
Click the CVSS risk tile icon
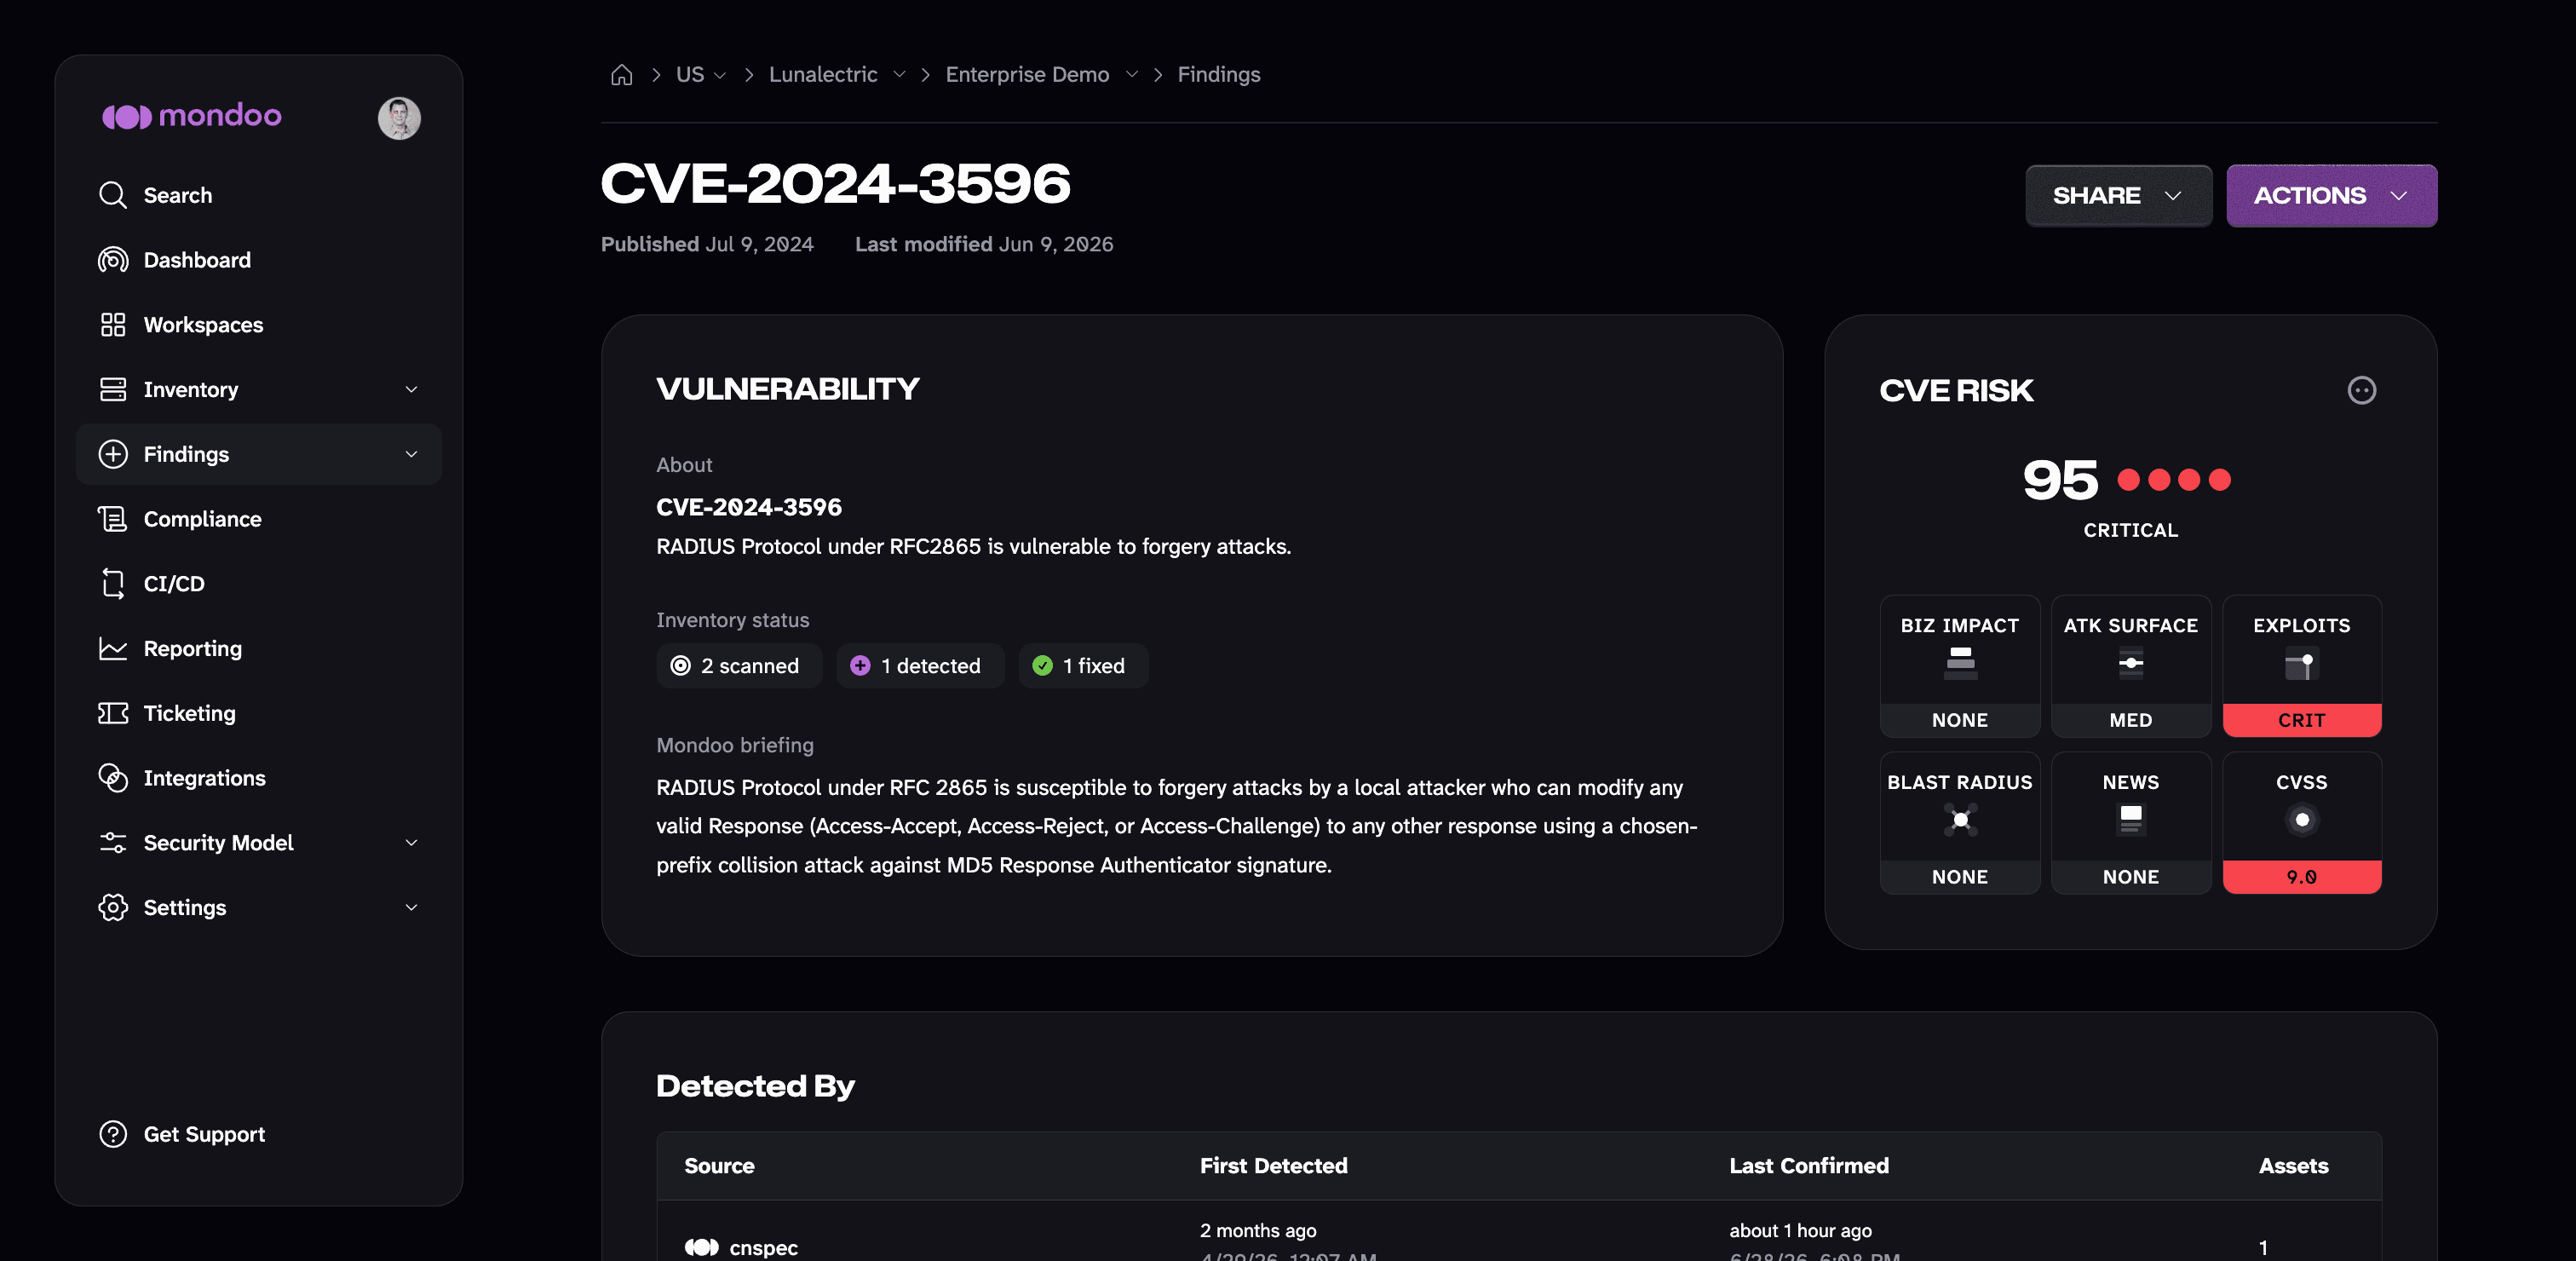click(x=2302, y=820)
